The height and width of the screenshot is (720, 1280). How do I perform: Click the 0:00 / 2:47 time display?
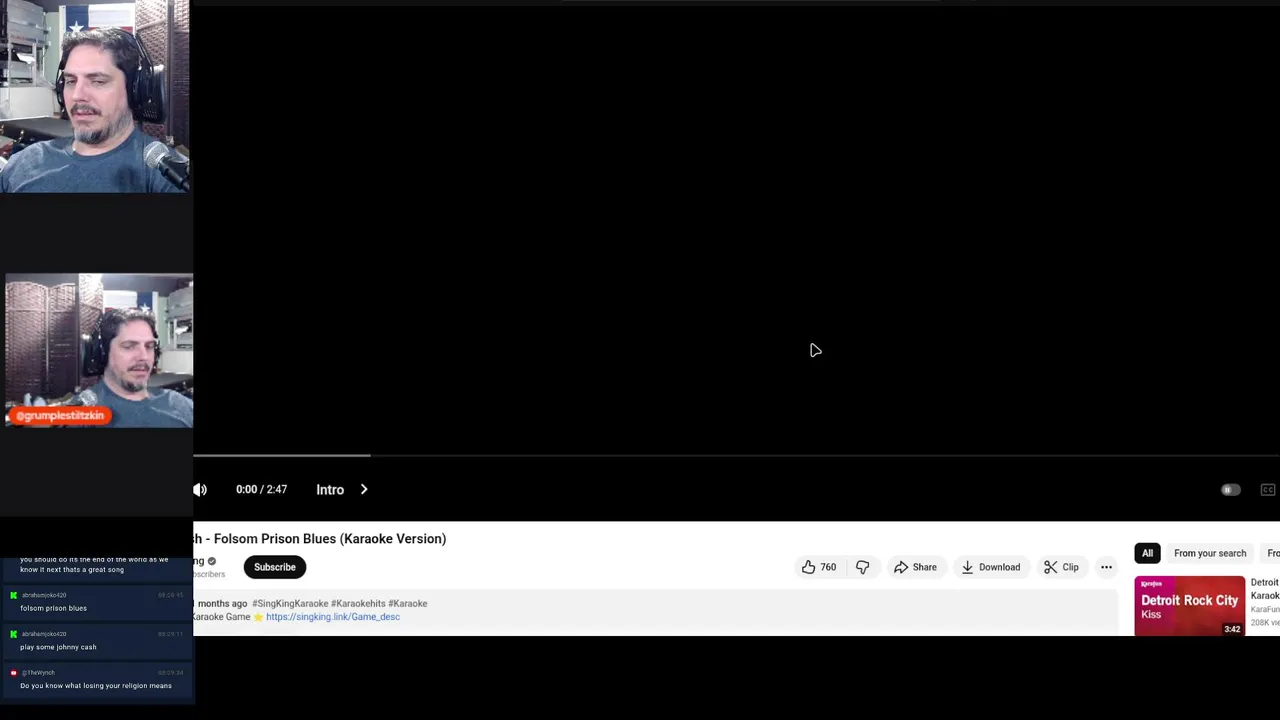[x=261, y=489]
